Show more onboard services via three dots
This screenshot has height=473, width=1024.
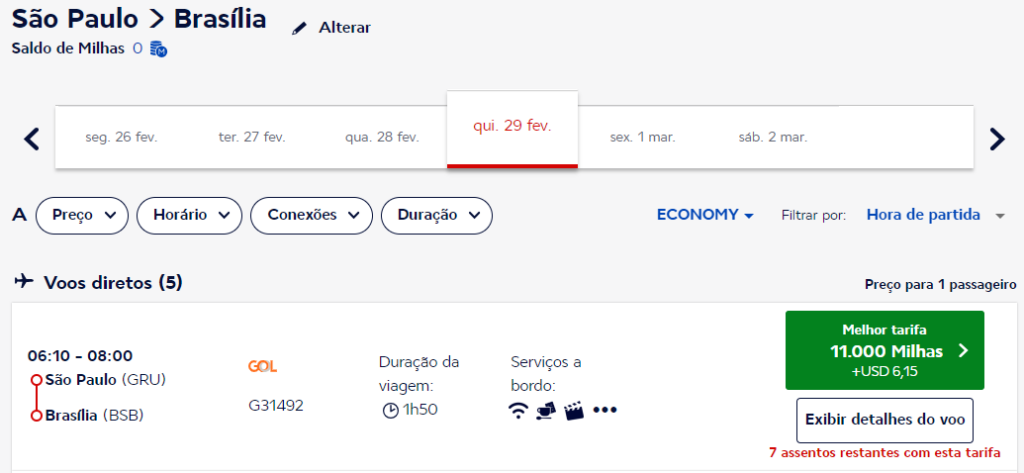point(604,410)
